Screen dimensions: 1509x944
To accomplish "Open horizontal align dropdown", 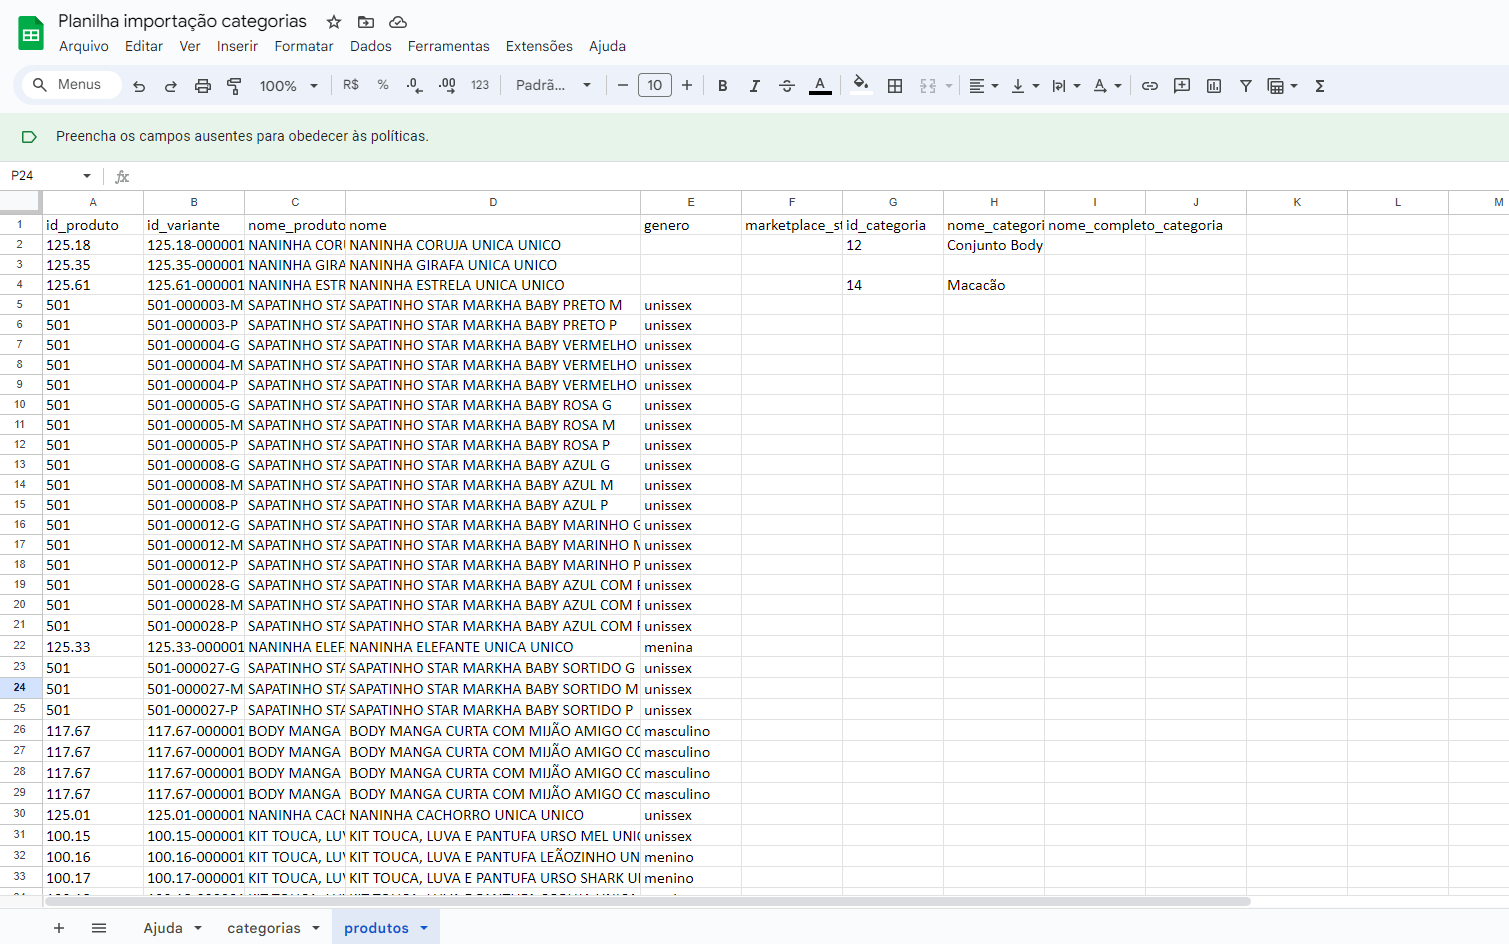I will point(984,86).
